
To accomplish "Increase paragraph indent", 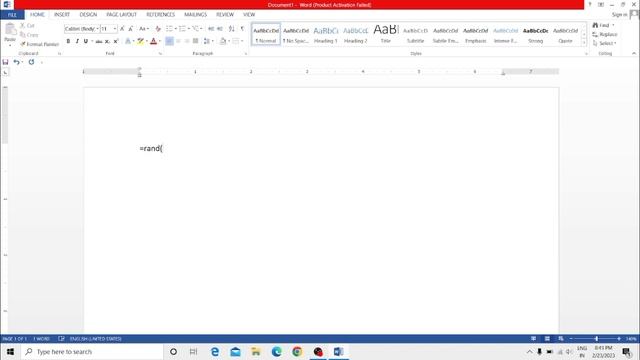I will (x=220, y=29).
